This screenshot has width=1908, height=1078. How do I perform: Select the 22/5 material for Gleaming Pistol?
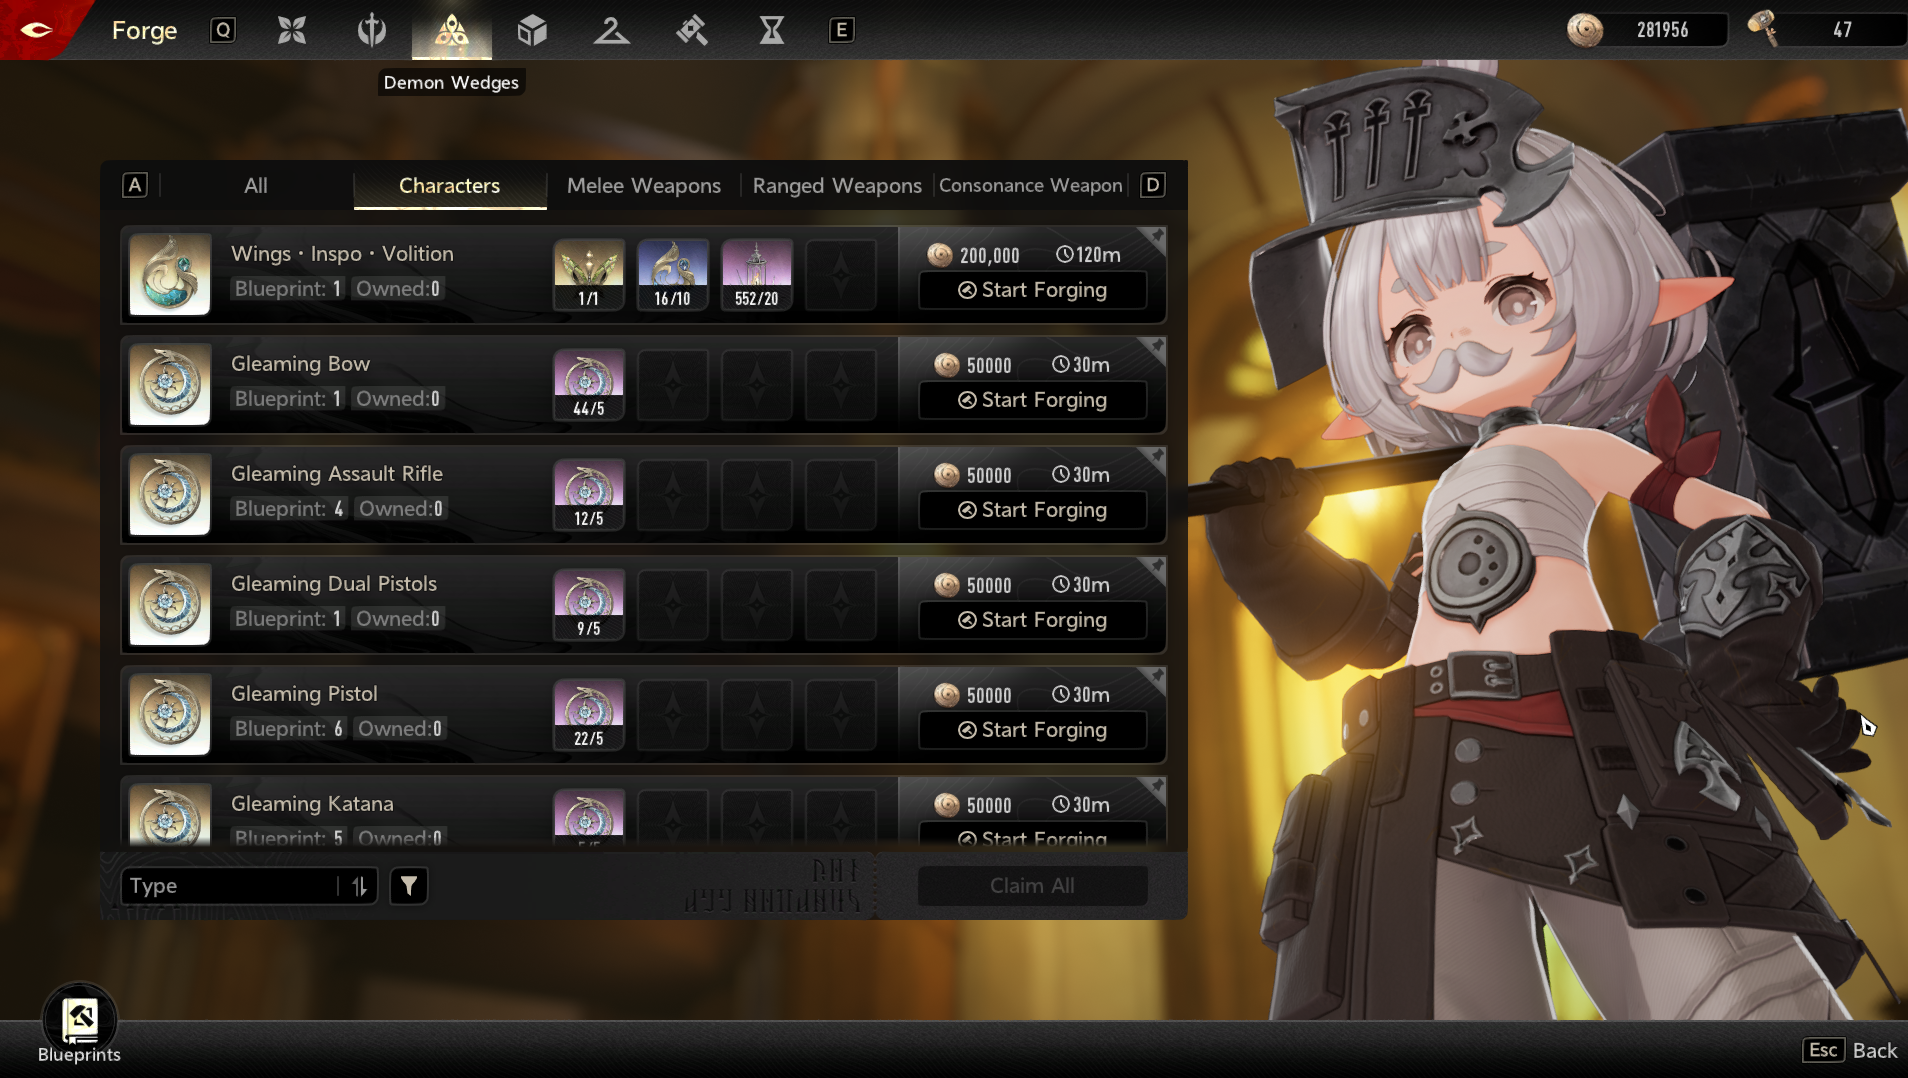[x=589, y=714]
